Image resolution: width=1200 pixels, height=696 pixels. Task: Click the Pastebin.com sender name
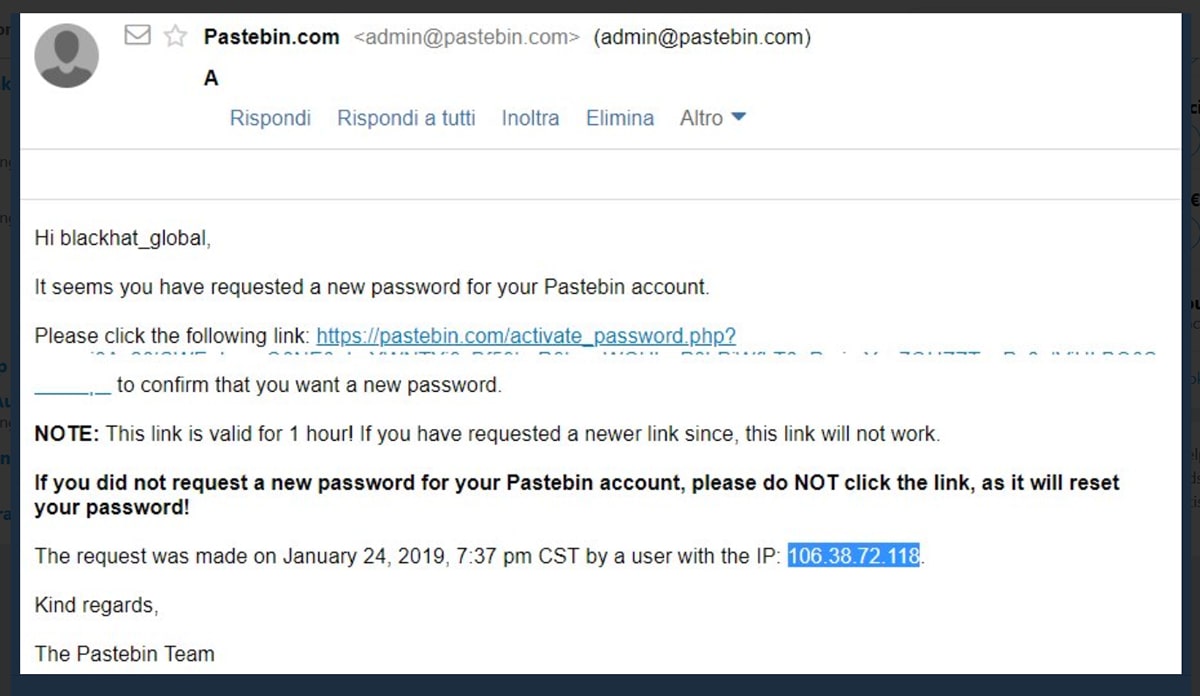point(271,37)
